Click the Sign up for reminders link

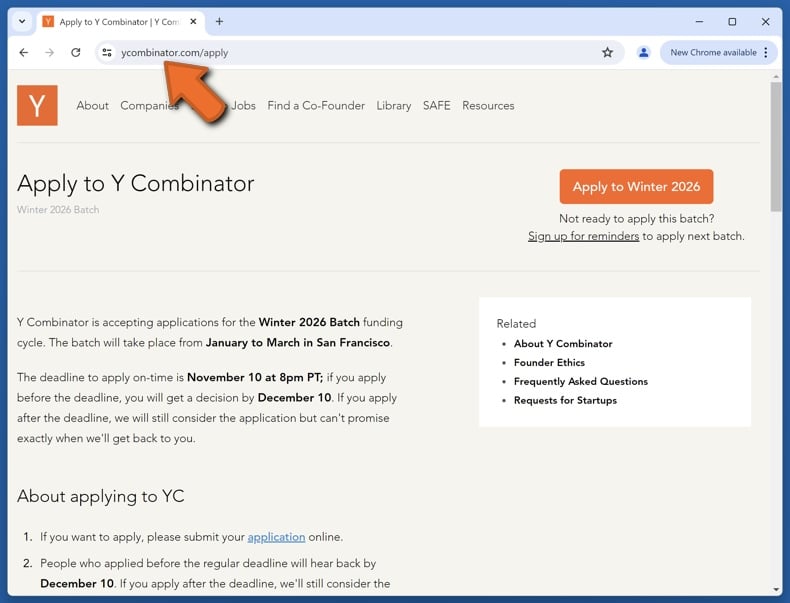pyautogui.click(x=583, y=236)
